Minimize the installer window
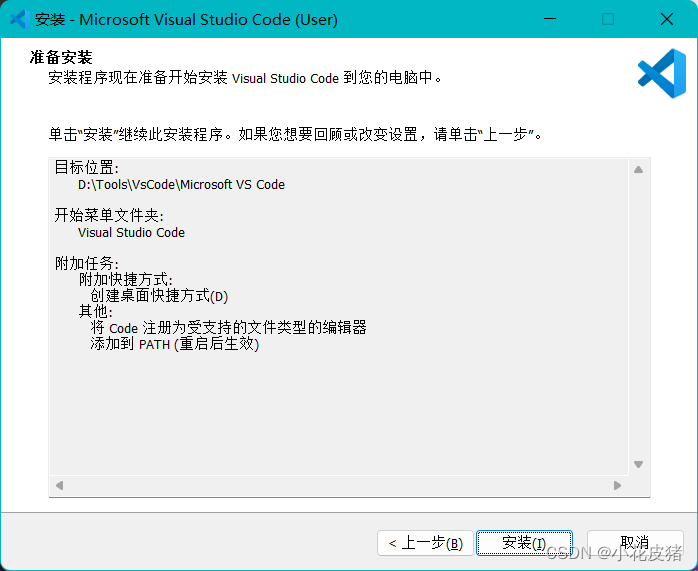The height and width of the screenshot is (571, 698). click(x=550, y=19)
